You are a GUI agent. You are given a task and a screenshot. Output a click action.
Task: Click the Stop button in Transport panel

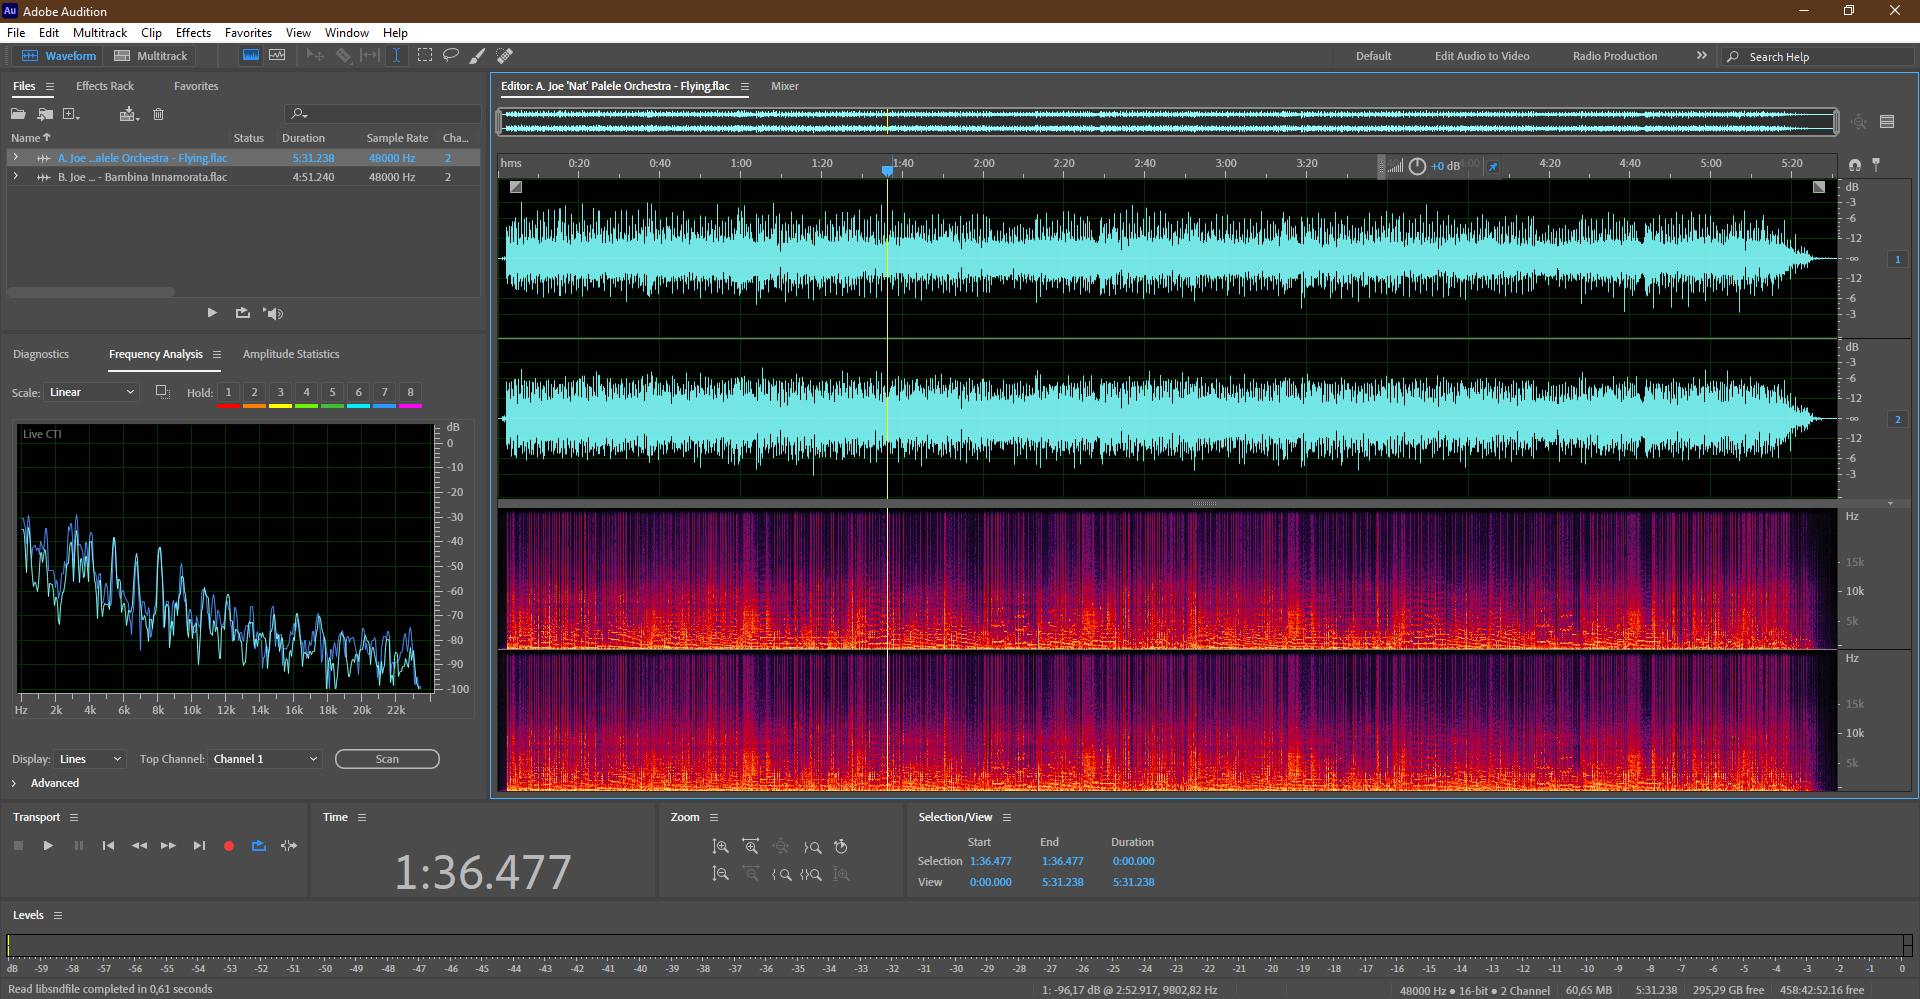pyautogui.click(x=18, y=846)
